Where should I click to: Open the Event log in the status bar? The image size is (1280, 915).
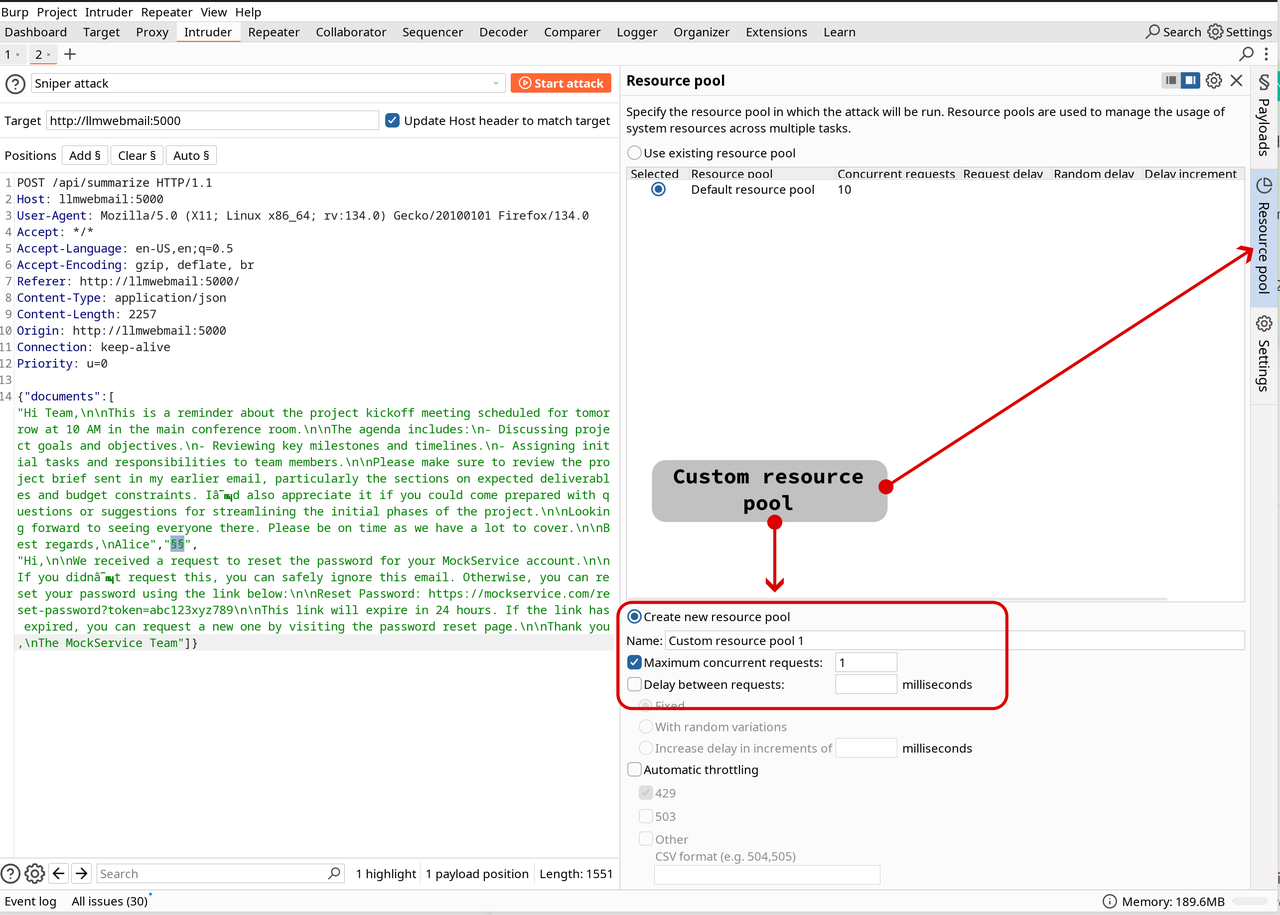coord(30,901)
